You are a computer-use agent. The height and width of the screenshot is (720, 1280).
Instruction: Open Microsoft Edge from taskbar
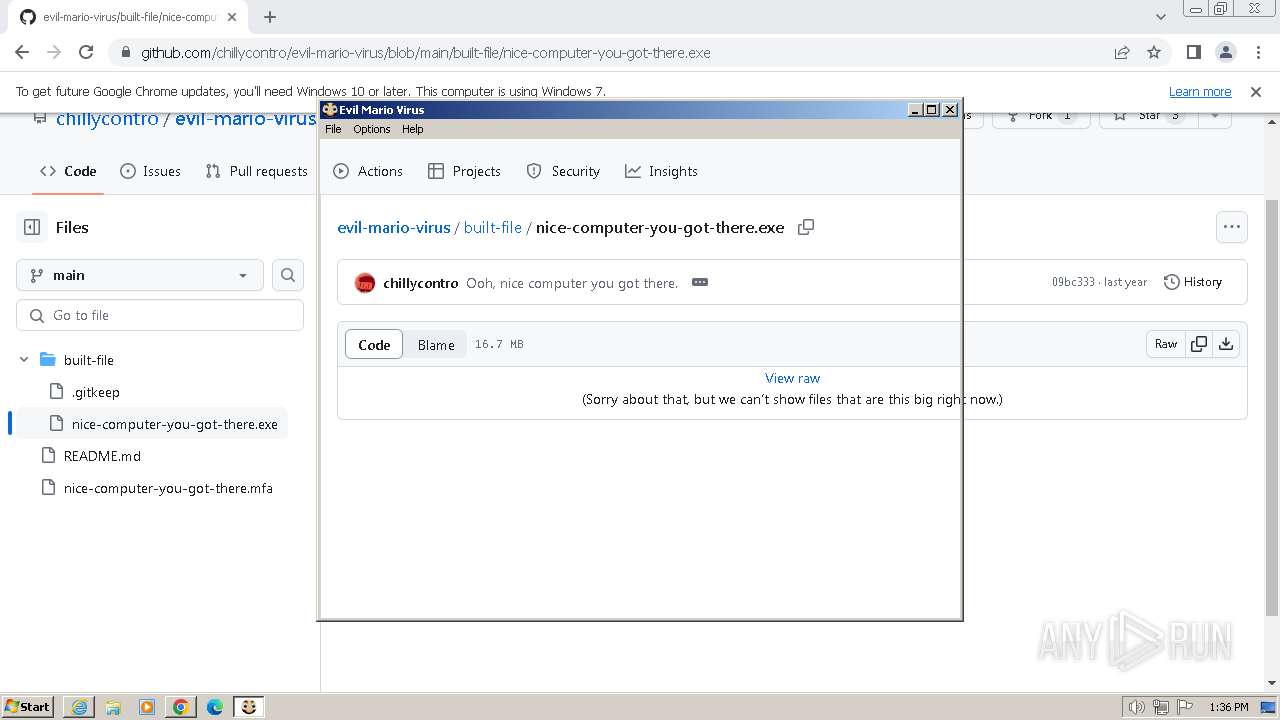point(215,707)
